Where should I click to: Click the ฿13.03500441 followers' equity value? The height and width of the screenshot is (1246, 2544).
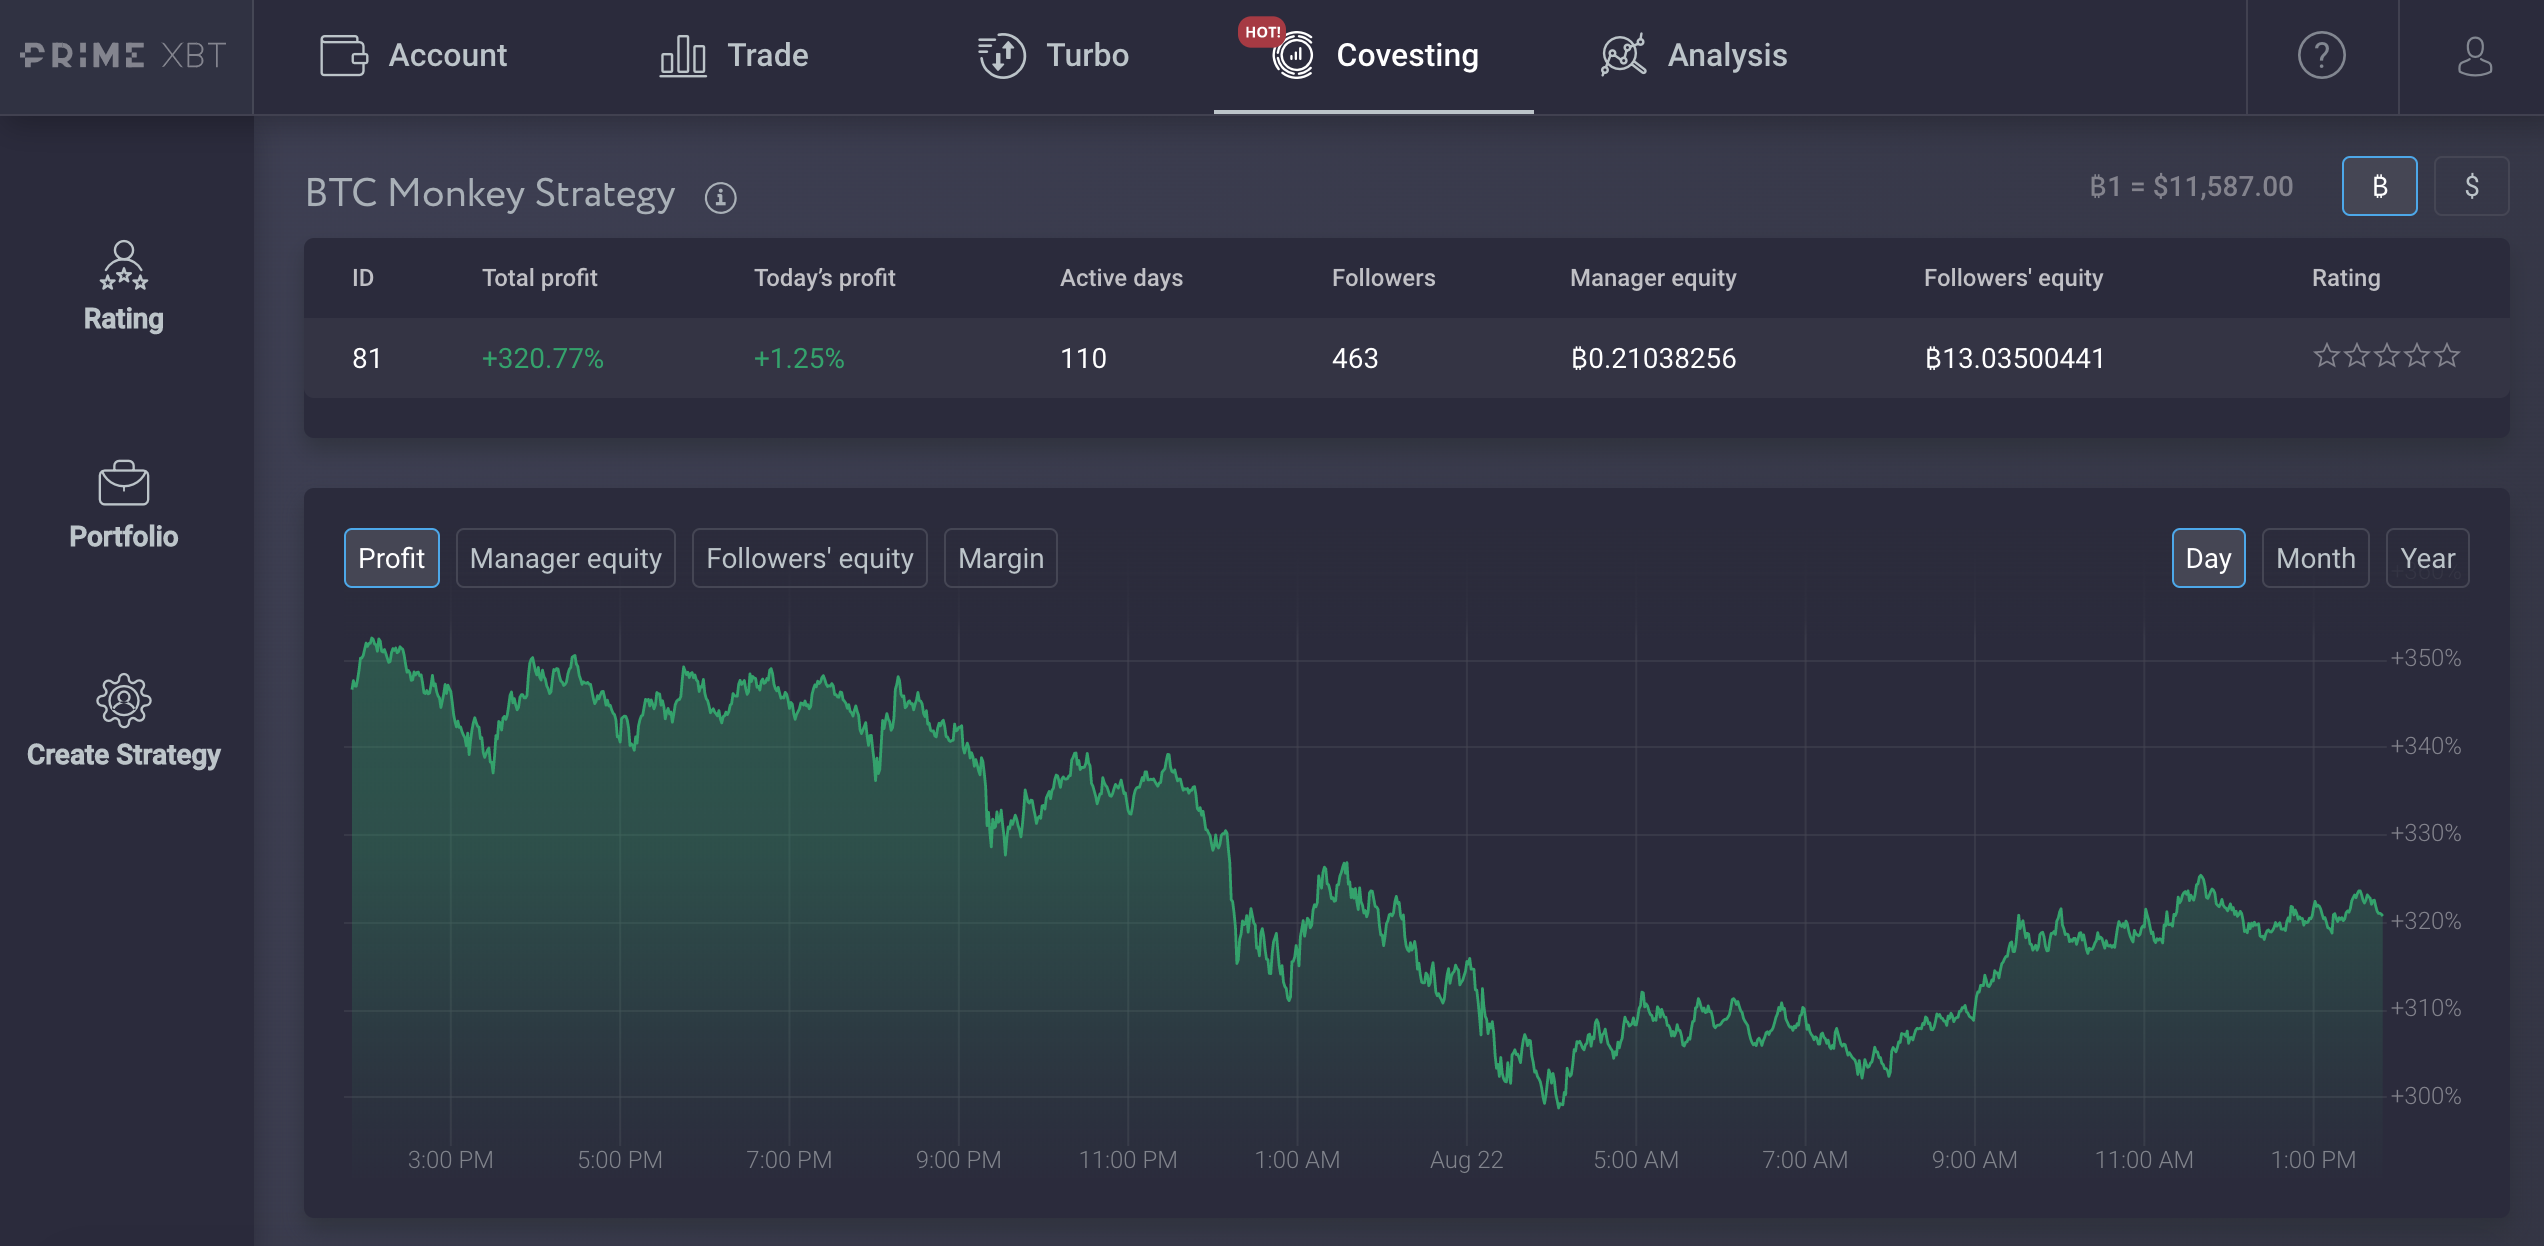click(x=2014, y=358)
